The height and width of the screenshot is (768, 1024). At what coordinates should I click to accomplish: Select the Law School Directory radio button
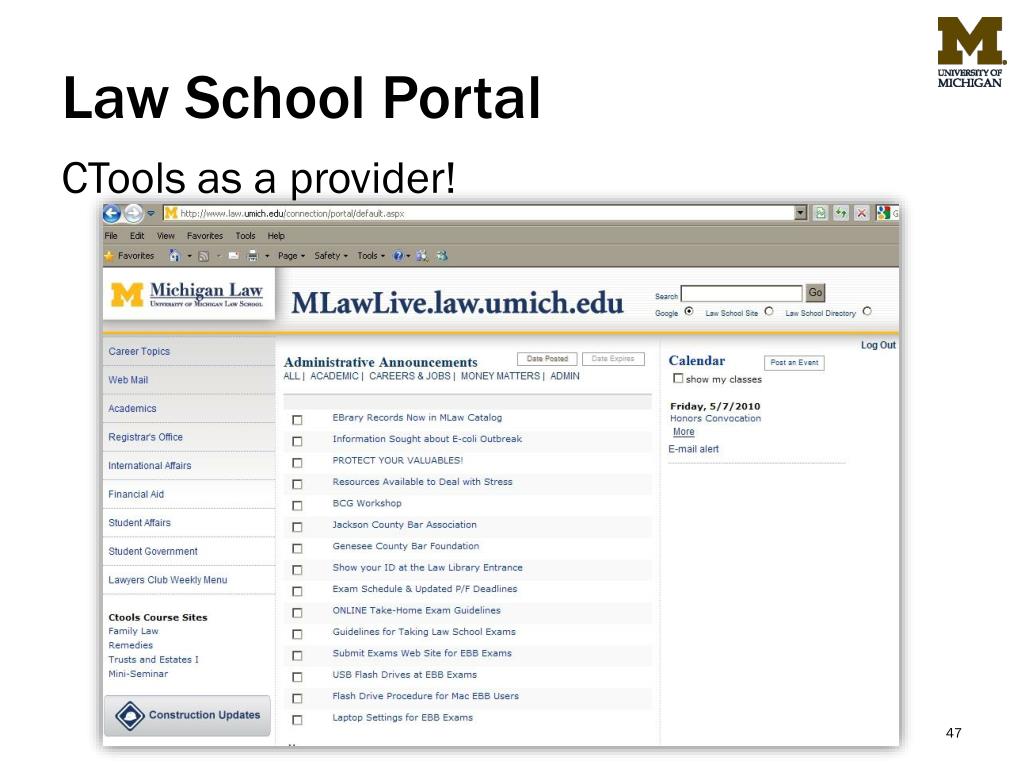click(x=867, y=312)
